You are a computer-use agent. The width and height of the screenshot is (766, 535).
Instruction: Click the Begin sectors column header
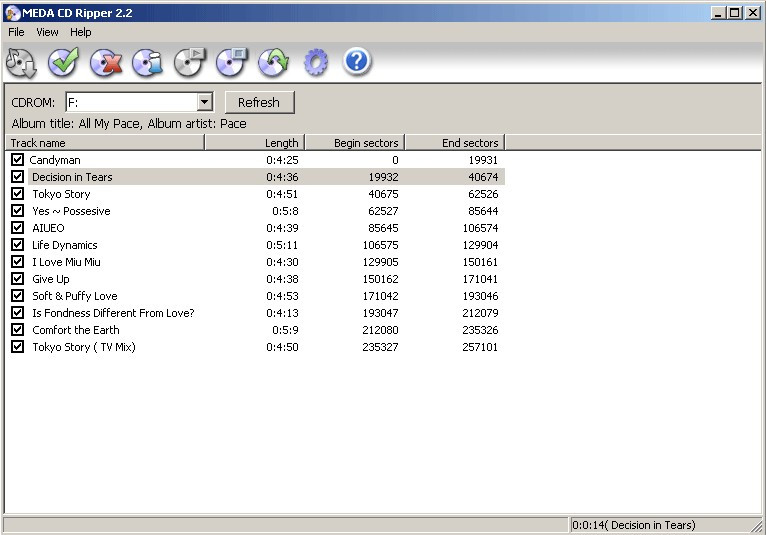355,143
